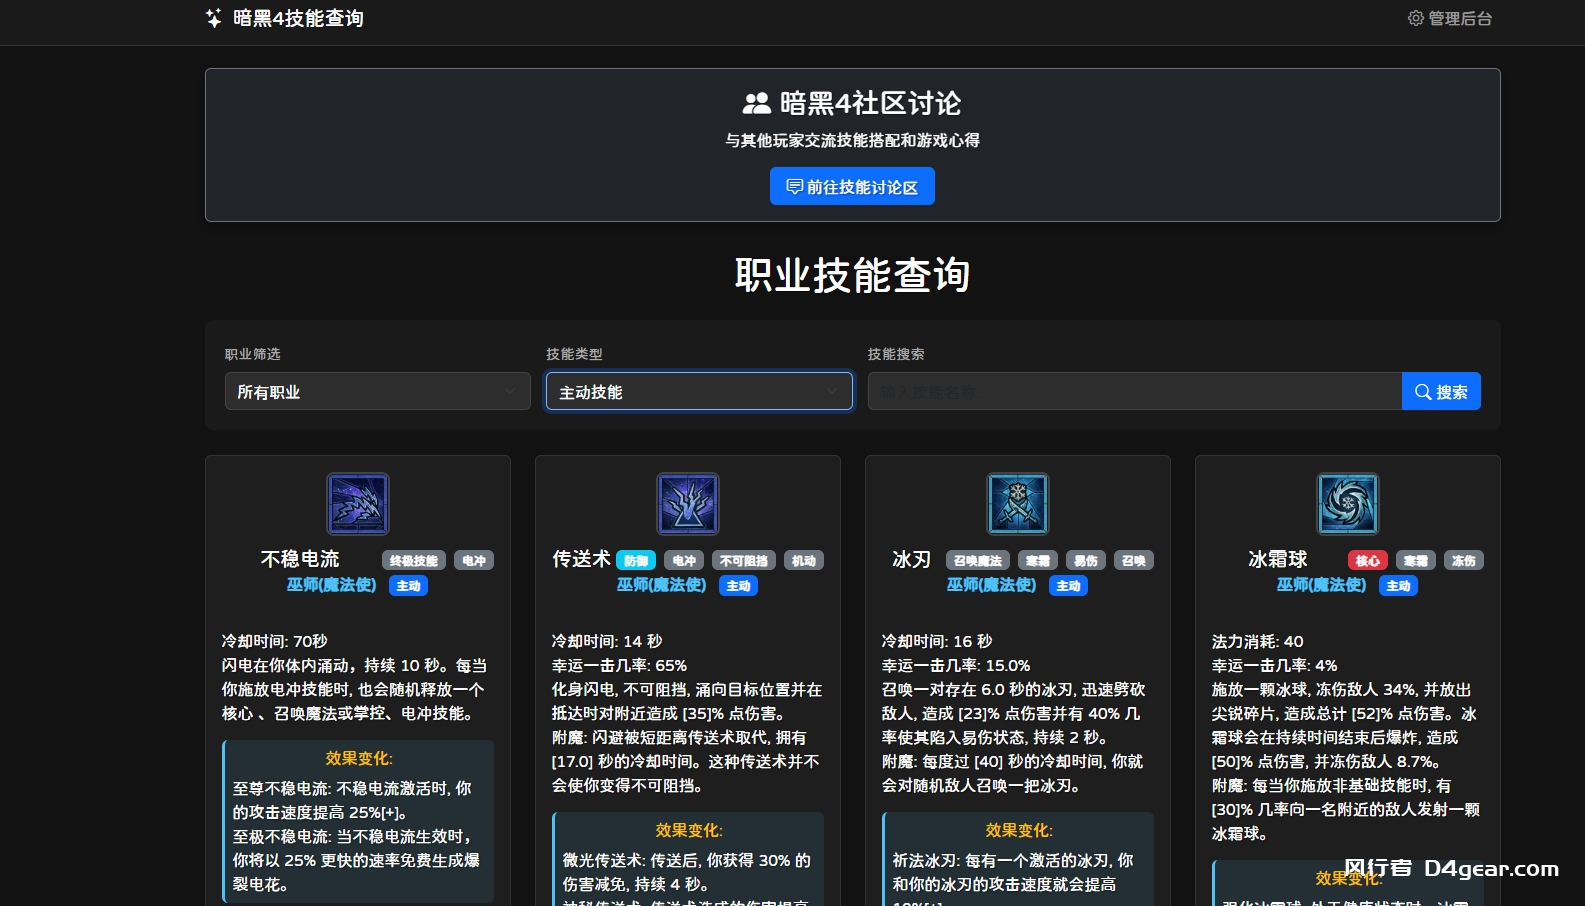Click the 机动 tag on 传送术
The height and width of the screenshot is (906, 1585).
pos(804,561)
